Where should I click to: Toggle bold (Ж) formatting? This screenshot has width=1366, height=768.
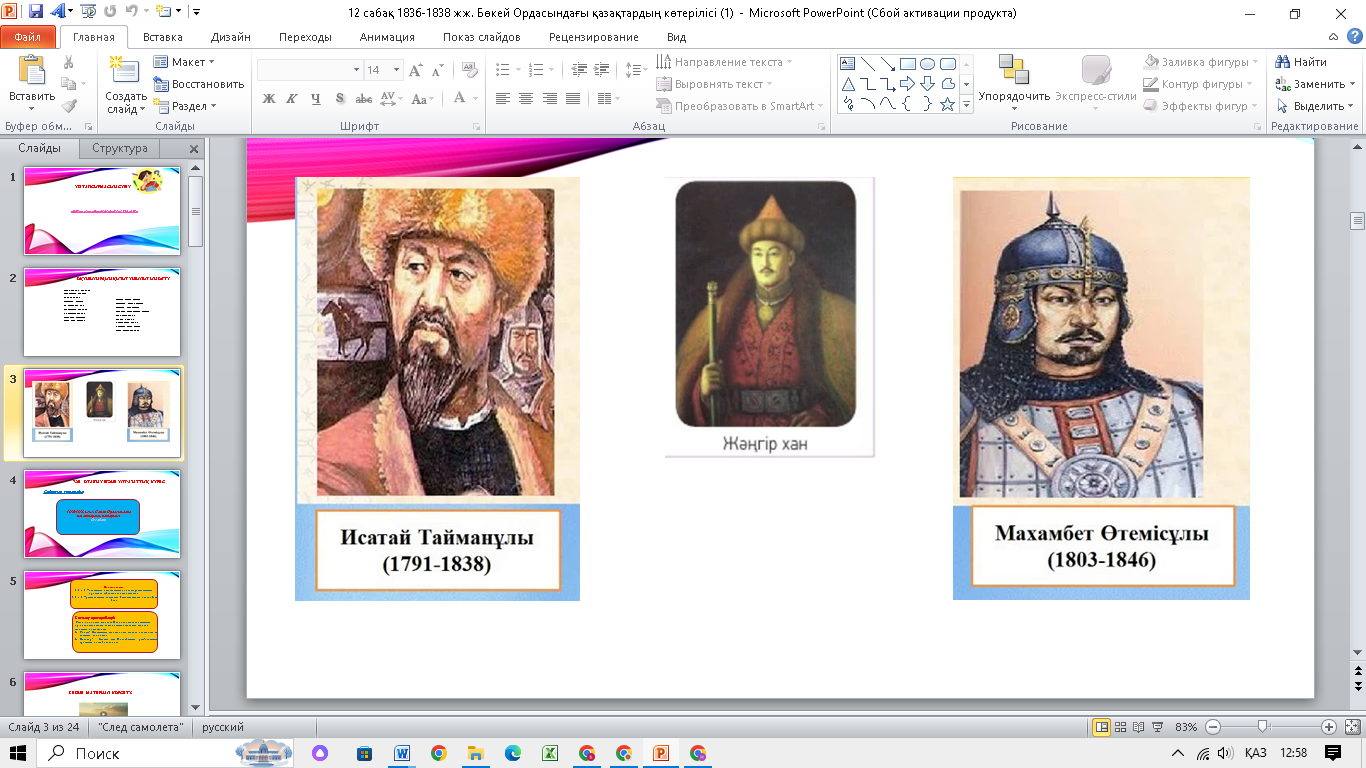(x=268, y=99)
